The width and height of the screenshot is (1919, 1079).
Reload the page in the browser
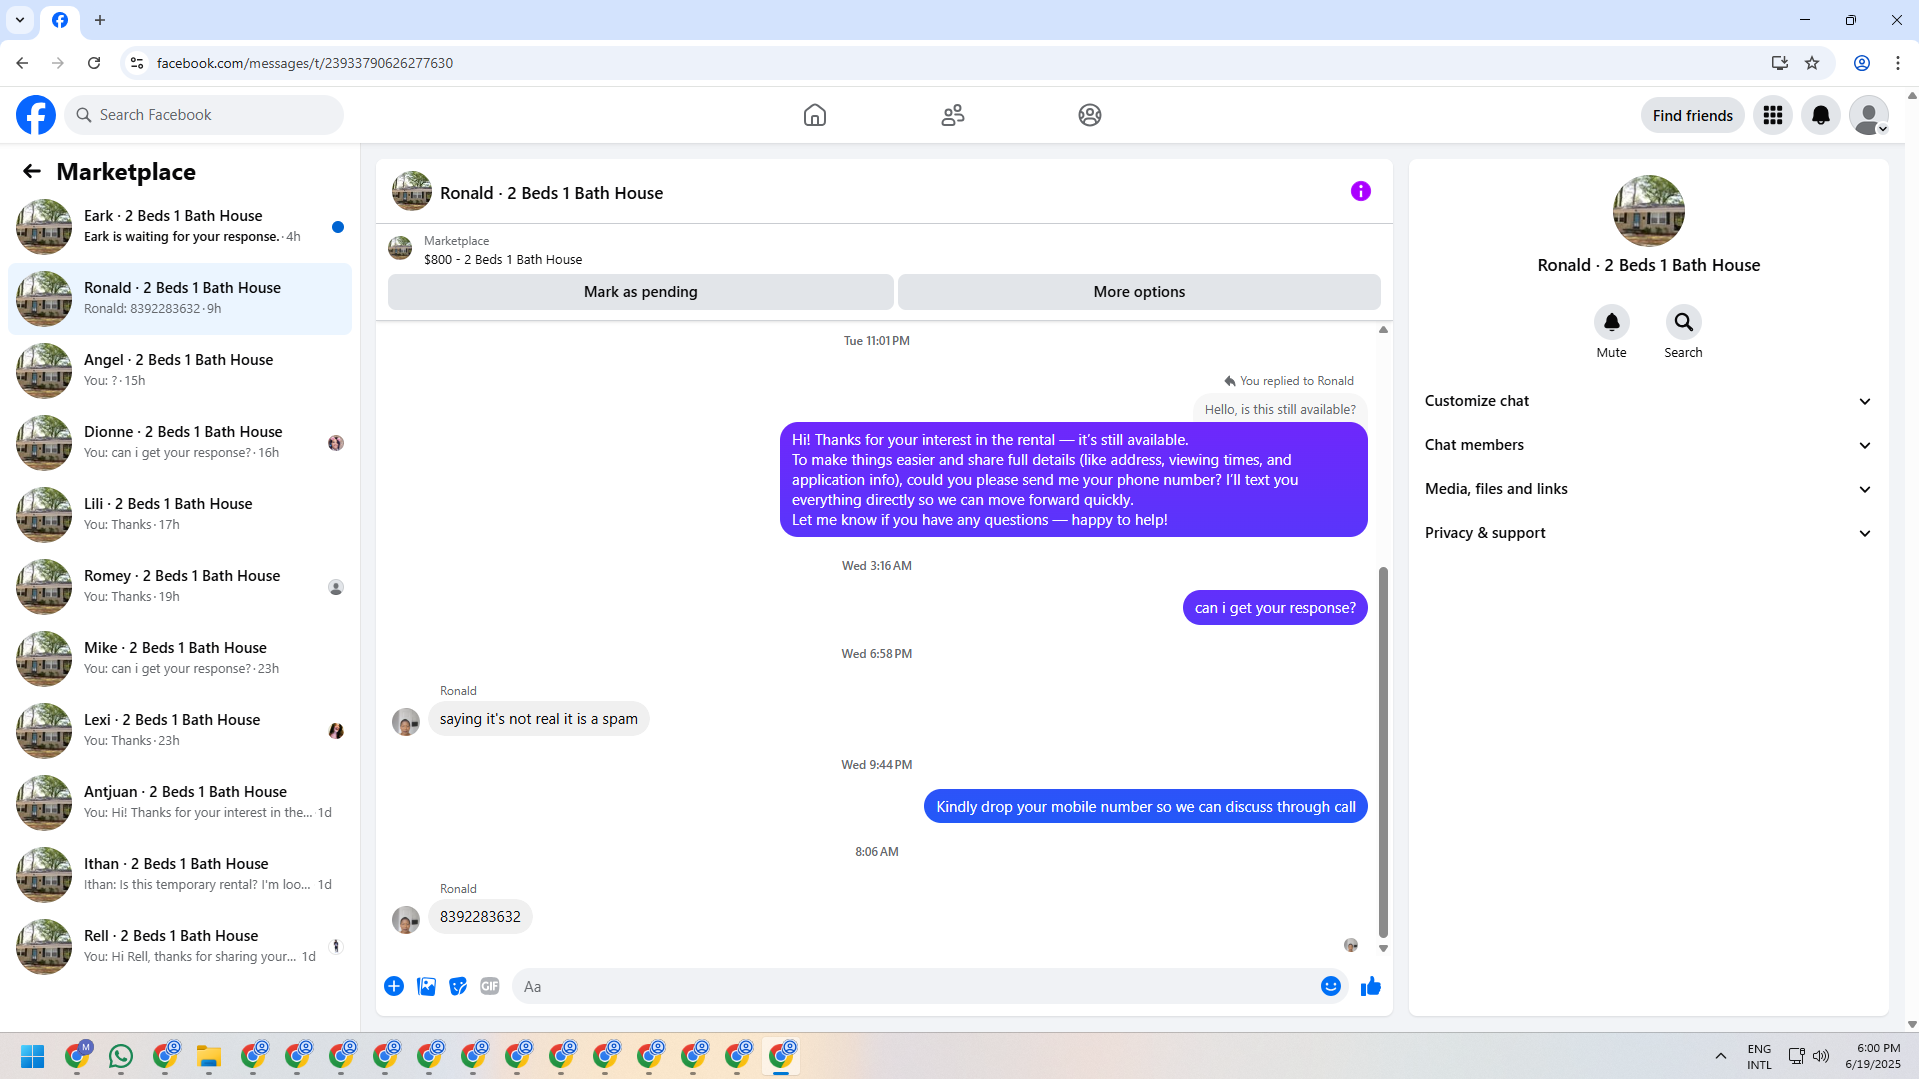pyautogui.click(x=94, y=63)
